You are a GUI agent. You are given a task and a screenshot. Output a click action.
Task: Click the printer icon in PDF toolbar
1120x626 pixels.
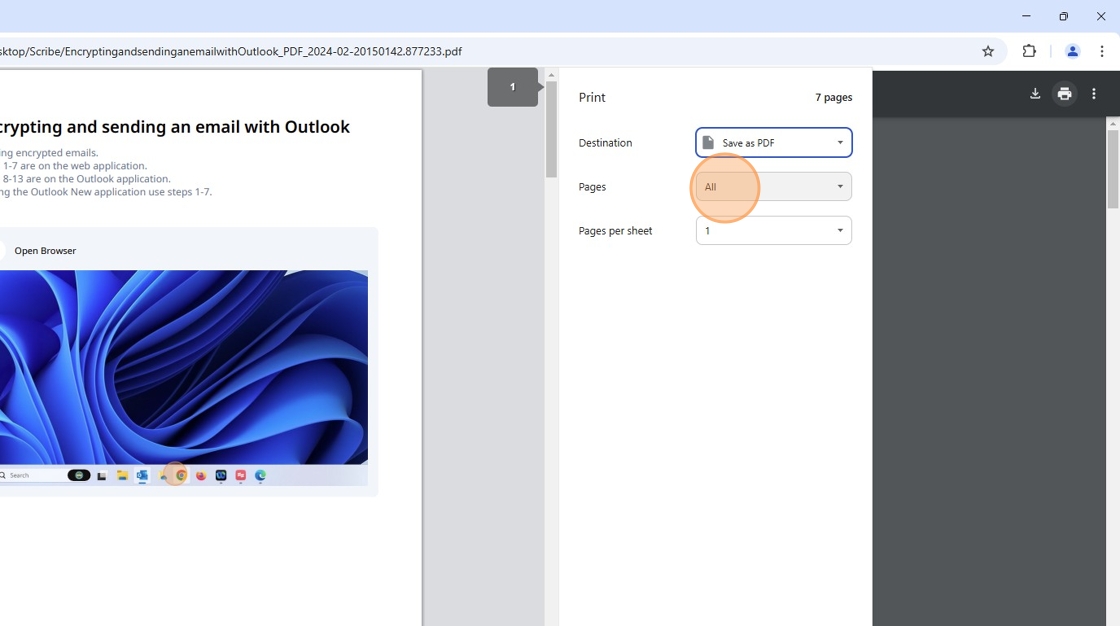[x=1064, y=94]
